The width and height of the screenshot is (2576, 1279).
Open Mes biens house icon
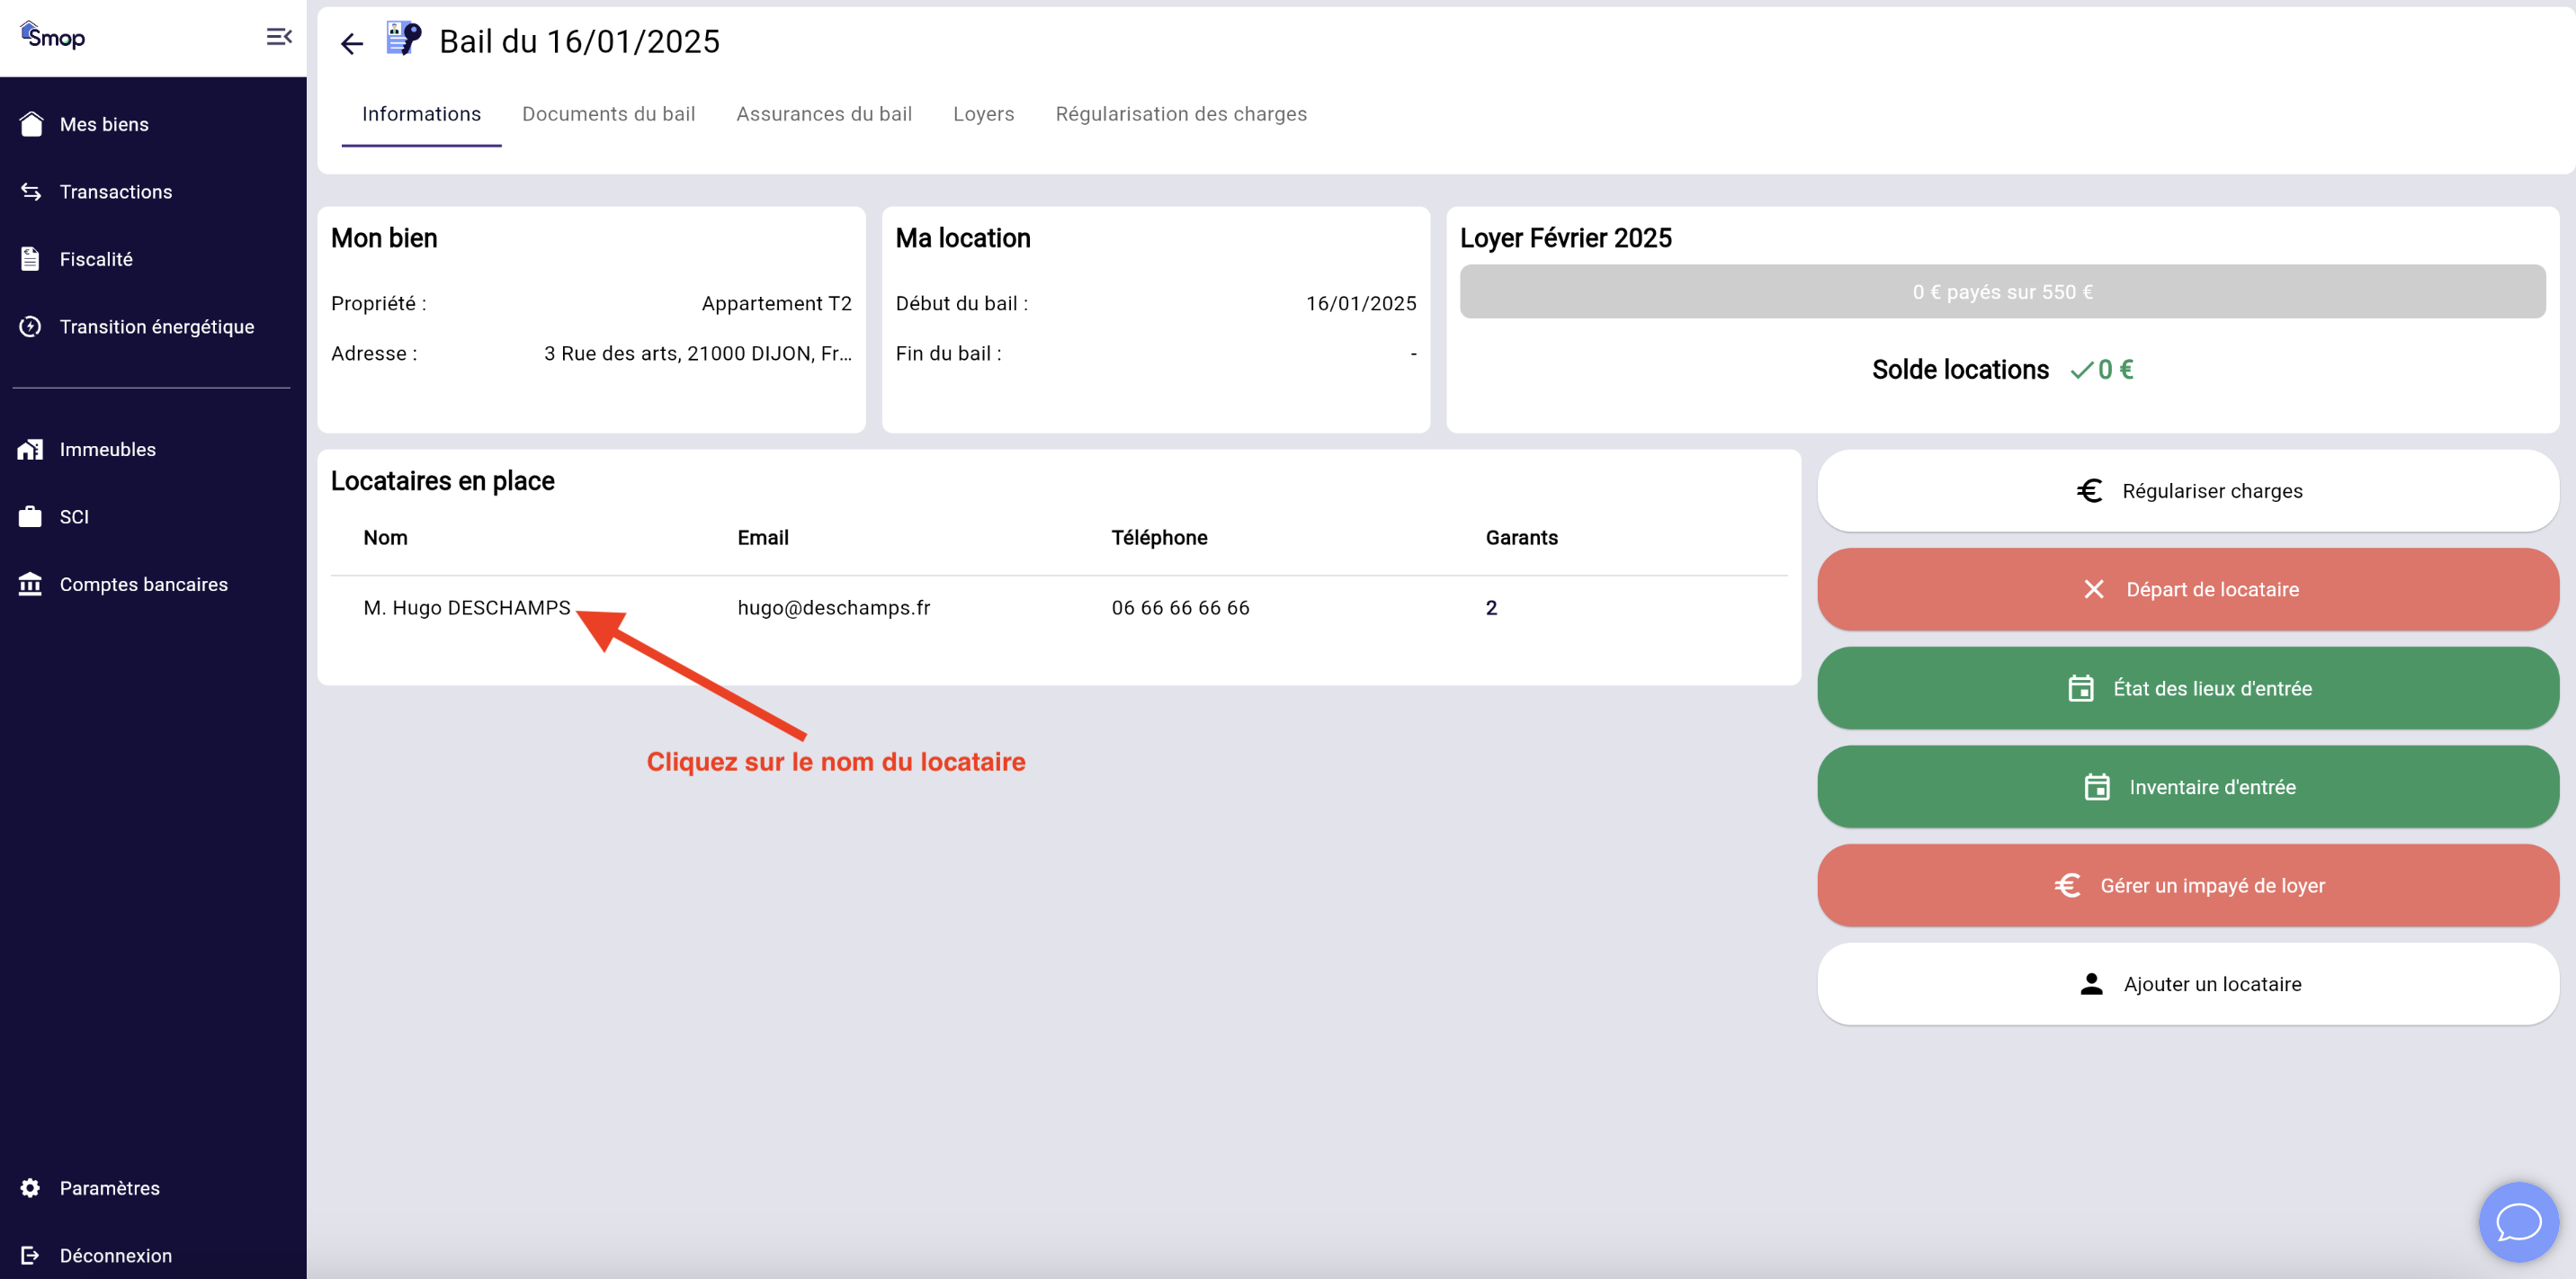coord(31,124)
